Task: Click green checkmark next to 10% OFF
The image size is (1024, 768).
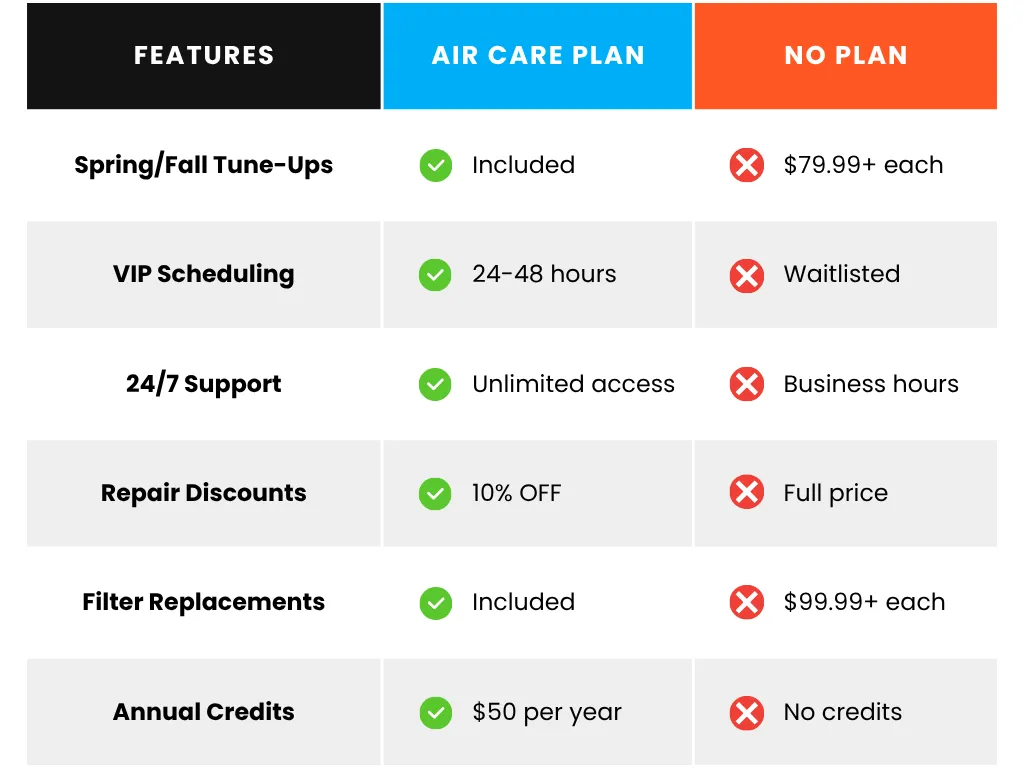Action: coord(435,493)
